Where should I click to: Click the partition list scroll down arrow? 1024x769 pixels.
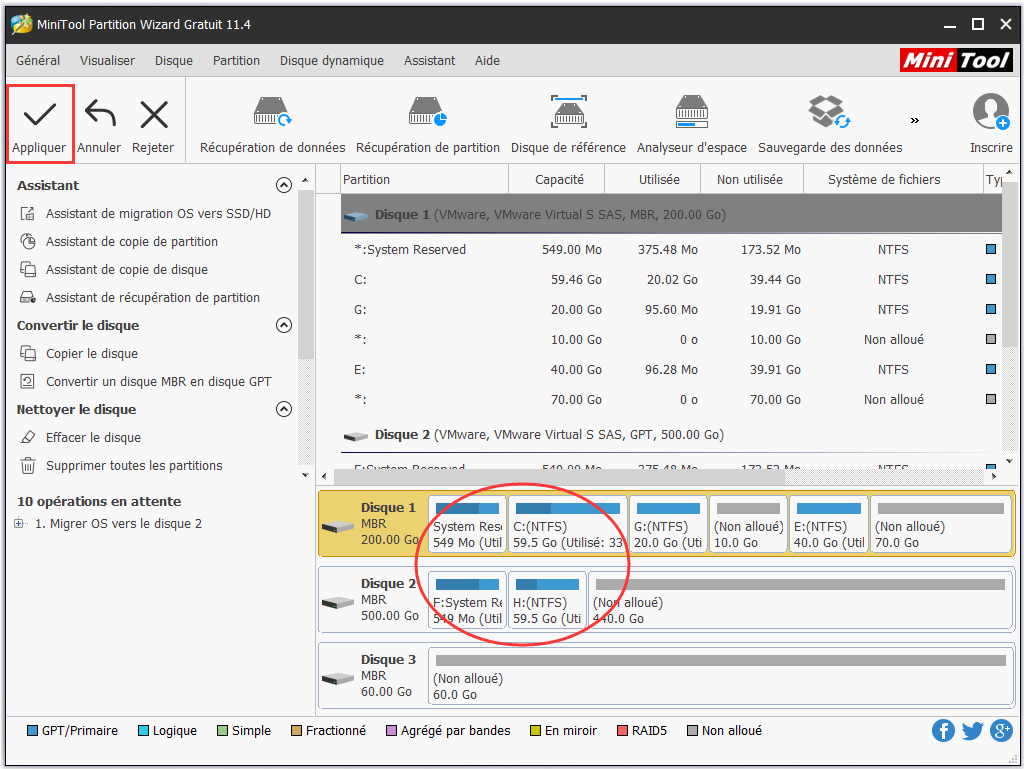click(1009, 462)
